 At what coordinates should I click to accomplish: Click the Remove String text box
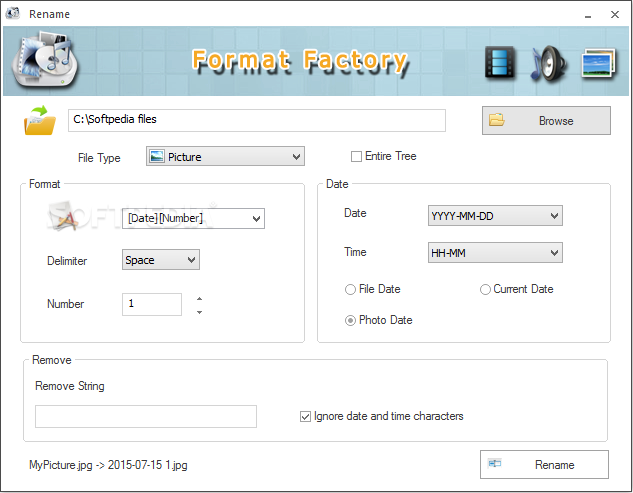(146, 416)
